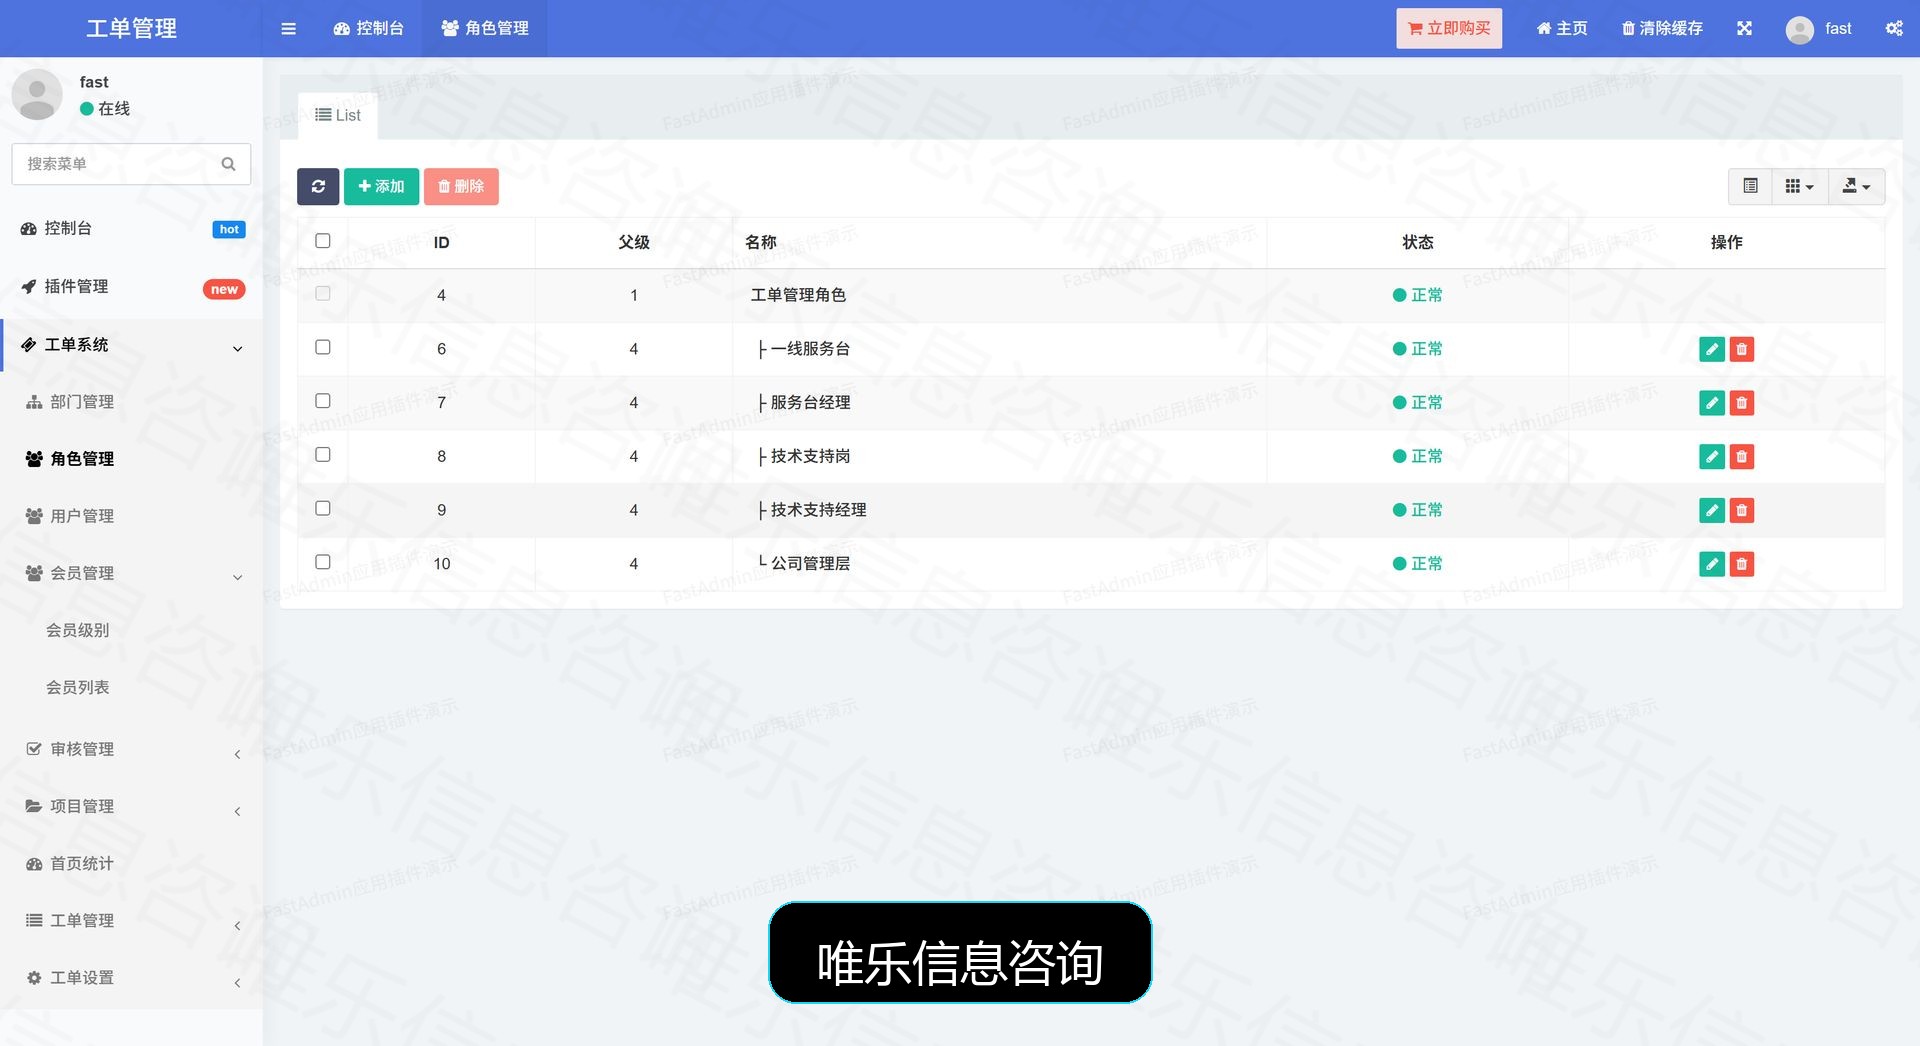
Task: Edit the 服务台经理 role
Action: [x=1712, y=403]
